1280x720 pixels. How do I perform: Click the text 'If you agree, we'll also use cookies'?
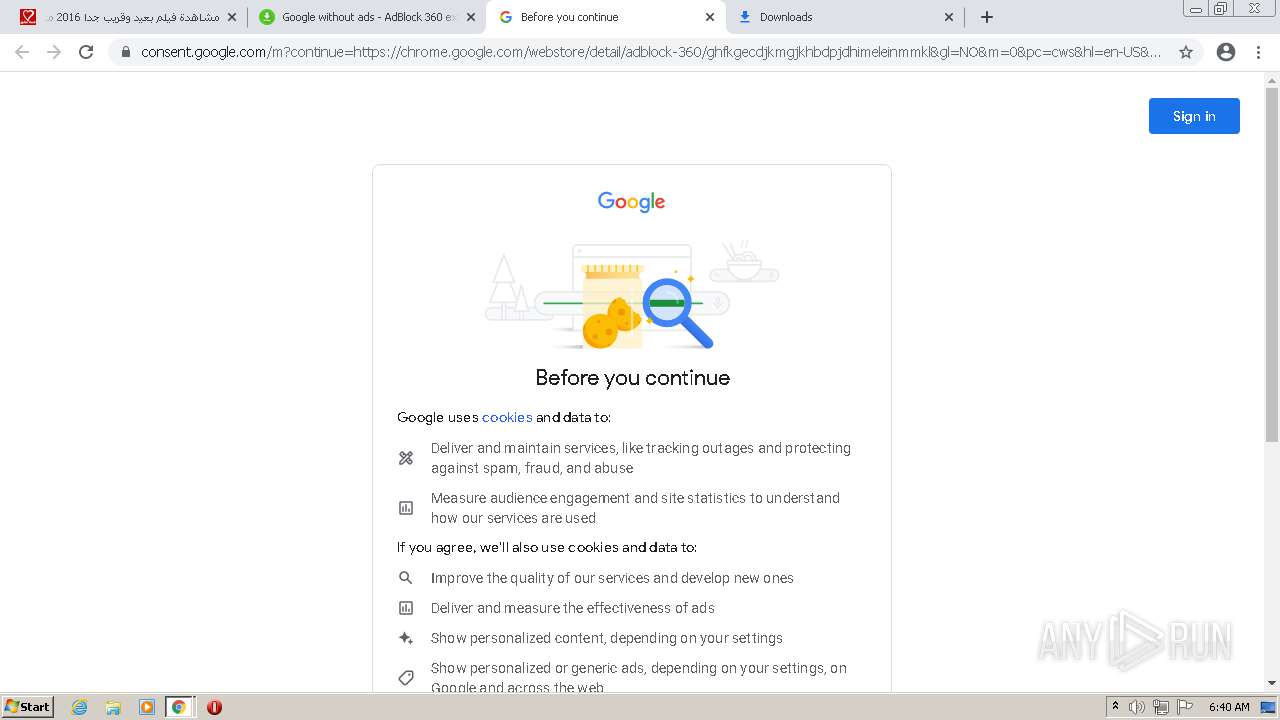pyautogui.click(x=547, y=547)
